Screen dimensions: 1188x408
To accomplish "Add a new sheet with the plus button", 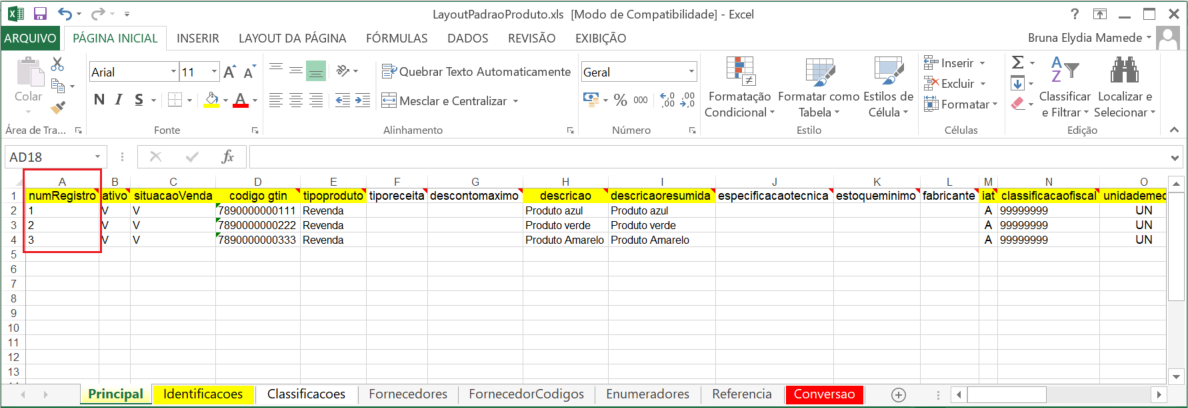I will click(899, 394).
